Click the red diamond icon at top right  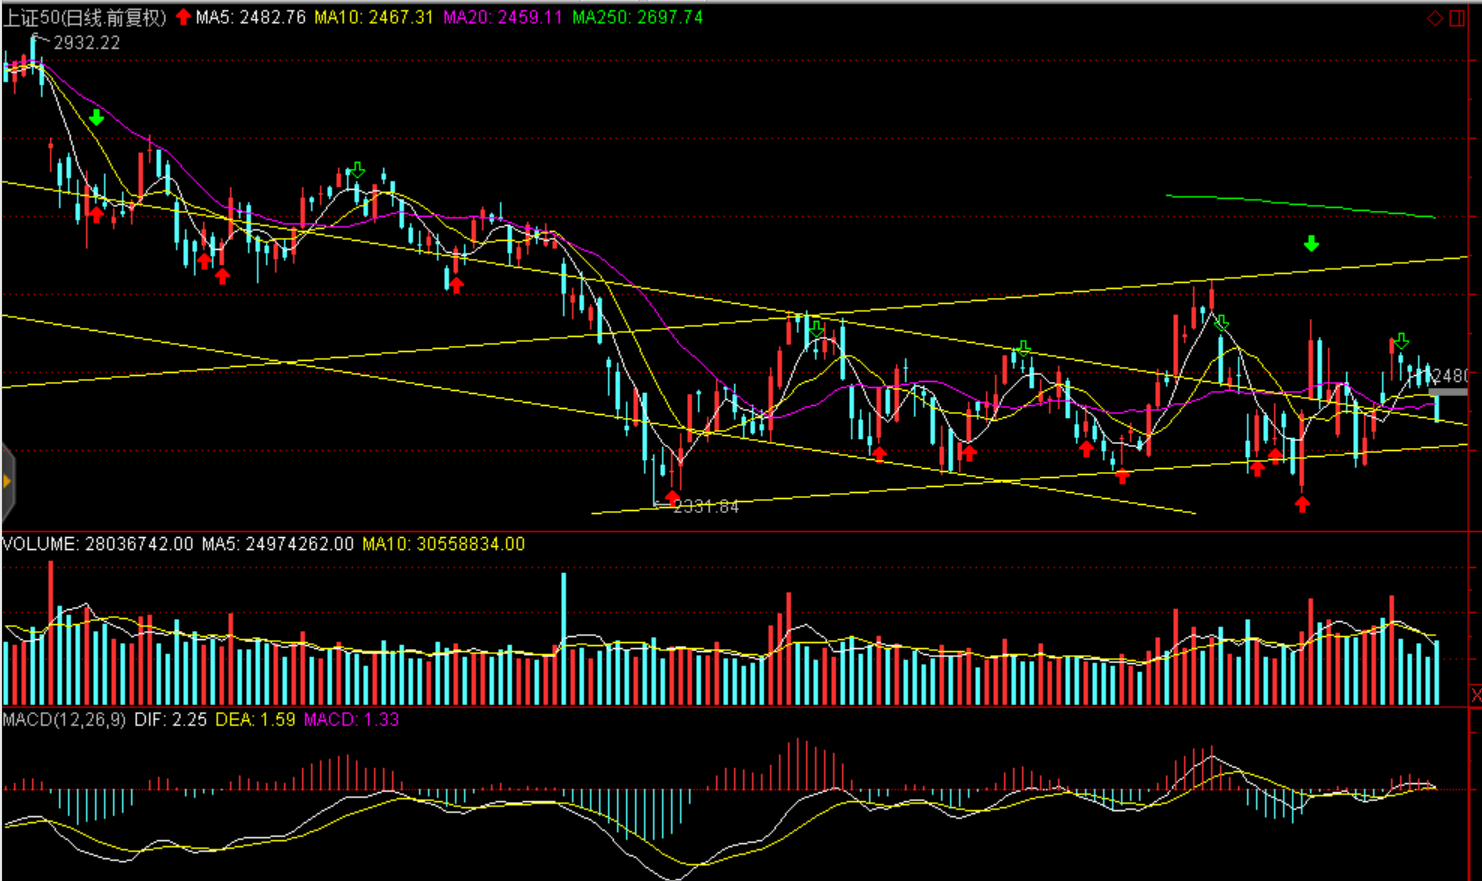coord(1434,18)
